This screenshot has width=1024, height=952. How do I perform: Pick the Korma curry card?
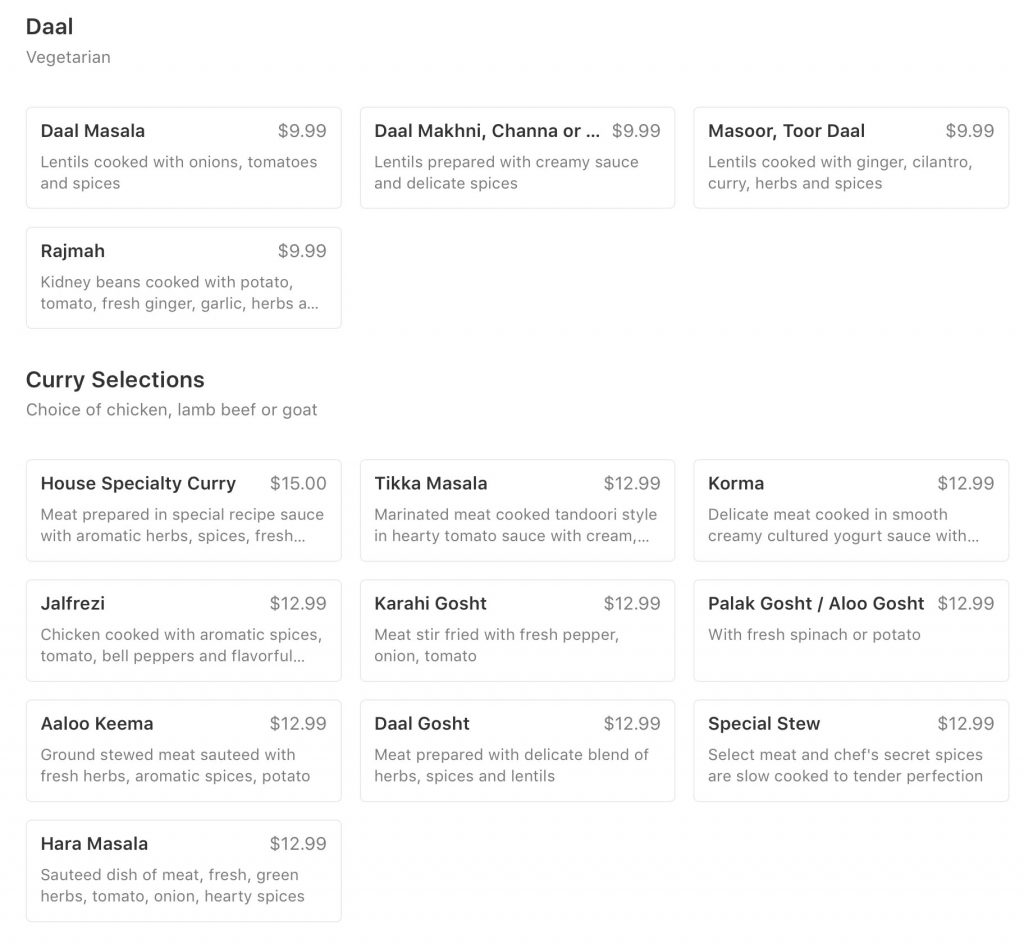(x=851, y=510)
